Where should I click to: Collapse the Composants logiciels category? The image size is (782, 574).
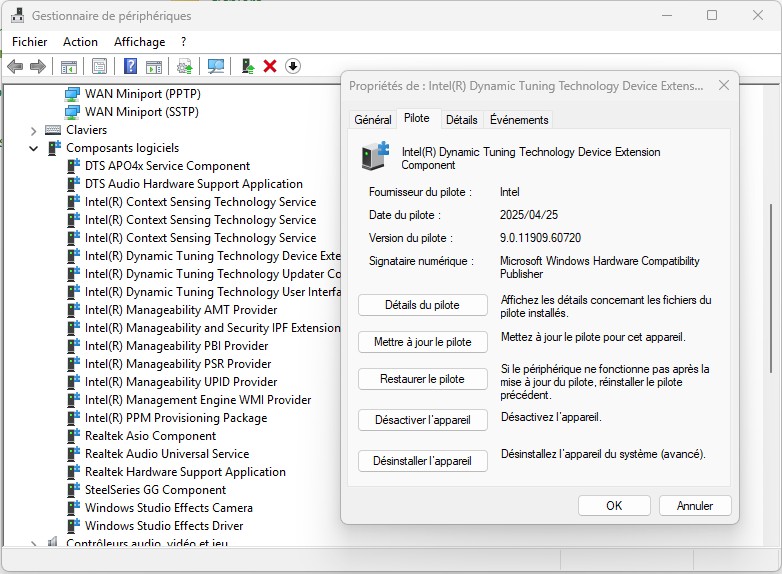[33, 148]
